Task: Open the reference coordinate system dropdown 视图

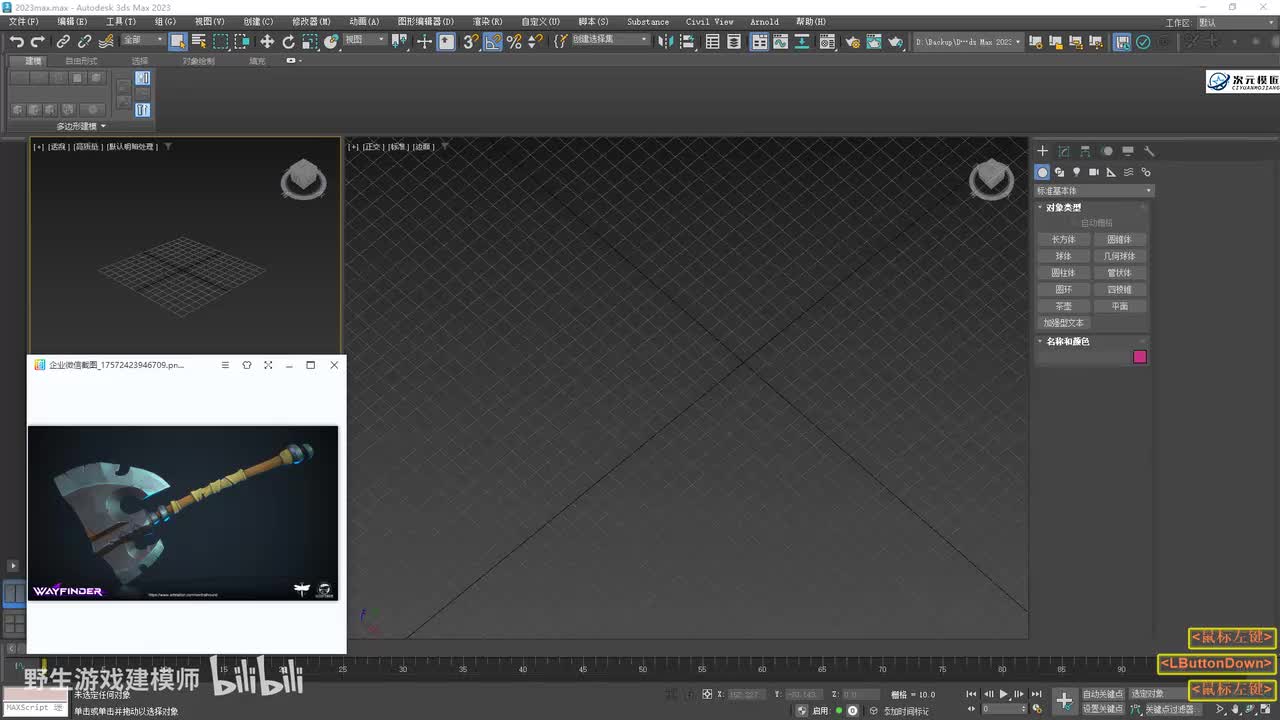Action: [365, 40]
